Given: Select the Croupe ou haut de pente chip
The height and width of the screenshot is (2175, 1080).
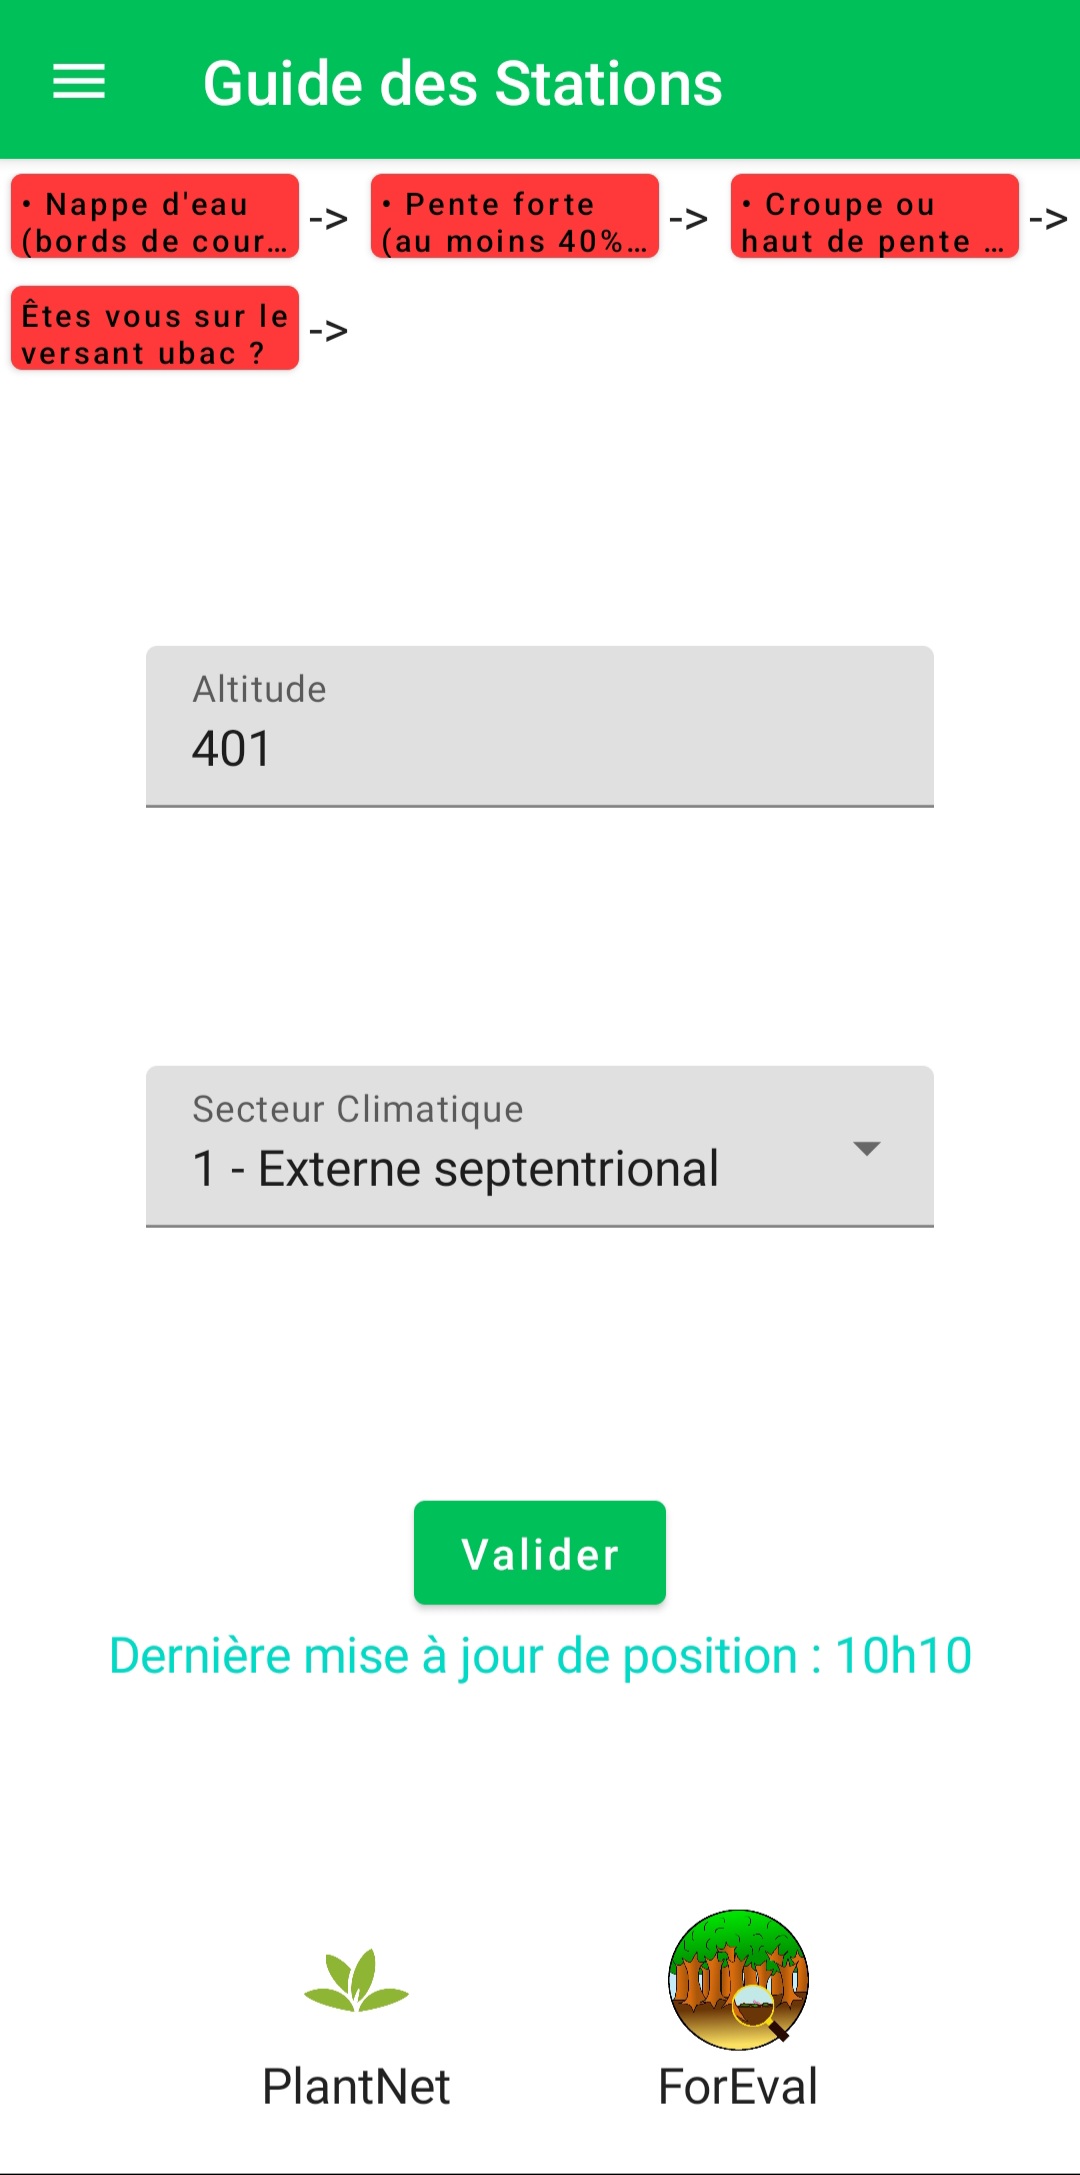Looking at the screenshot, I should pos(875,217).
